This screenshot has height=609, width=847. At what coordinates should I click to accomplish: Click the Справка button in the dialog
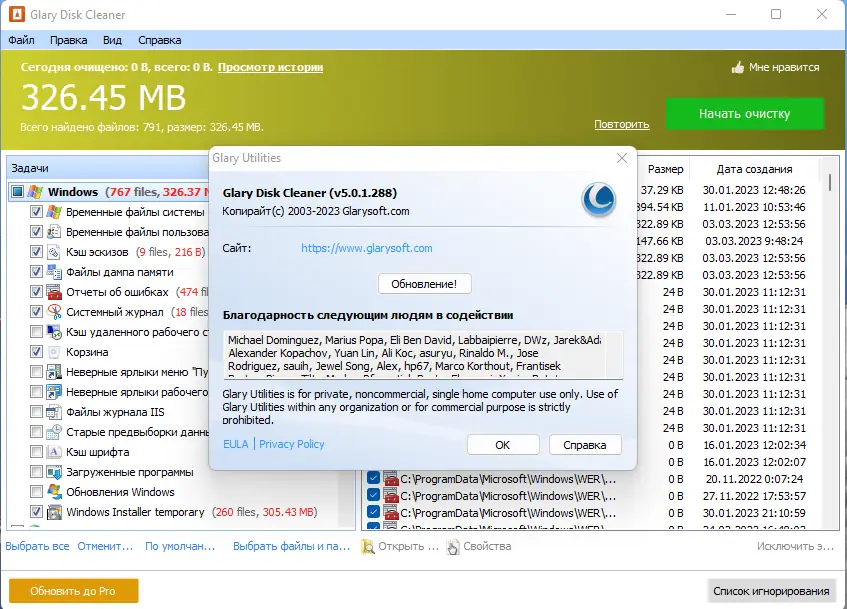pyautogui.click(x=585, y=445)
